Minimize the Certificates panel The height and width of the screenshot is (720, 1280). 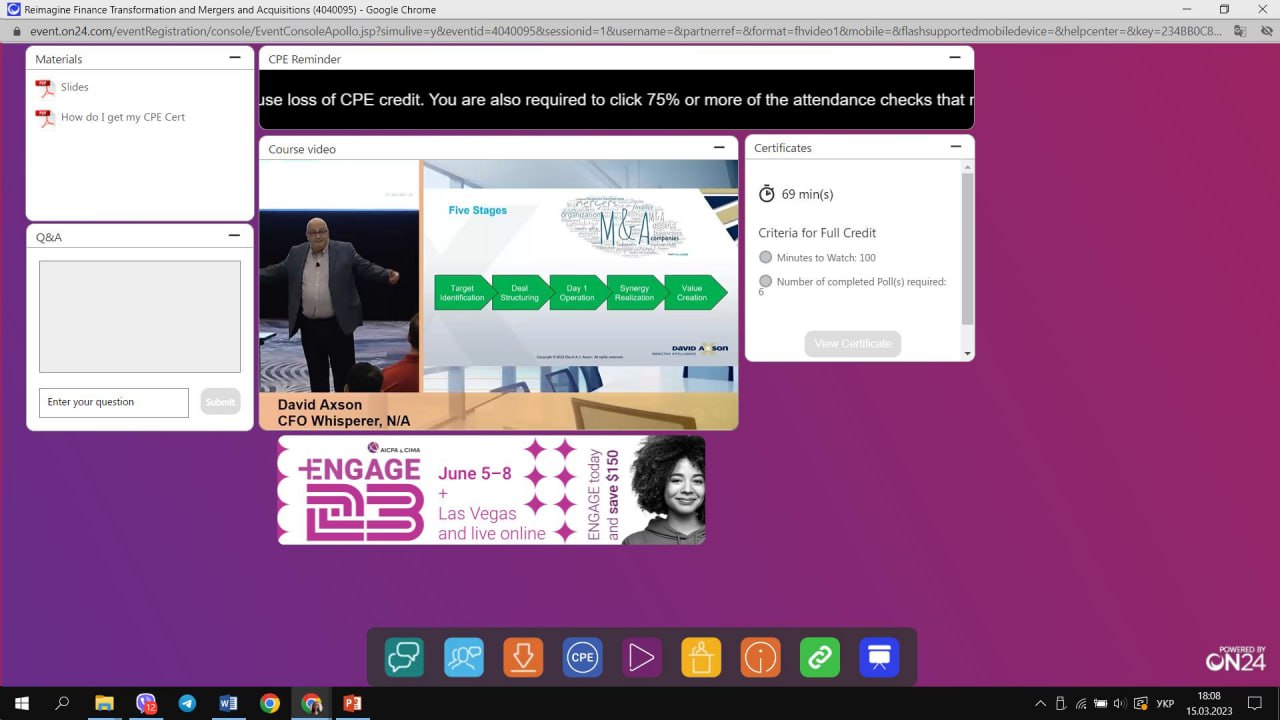coord(955,147)
